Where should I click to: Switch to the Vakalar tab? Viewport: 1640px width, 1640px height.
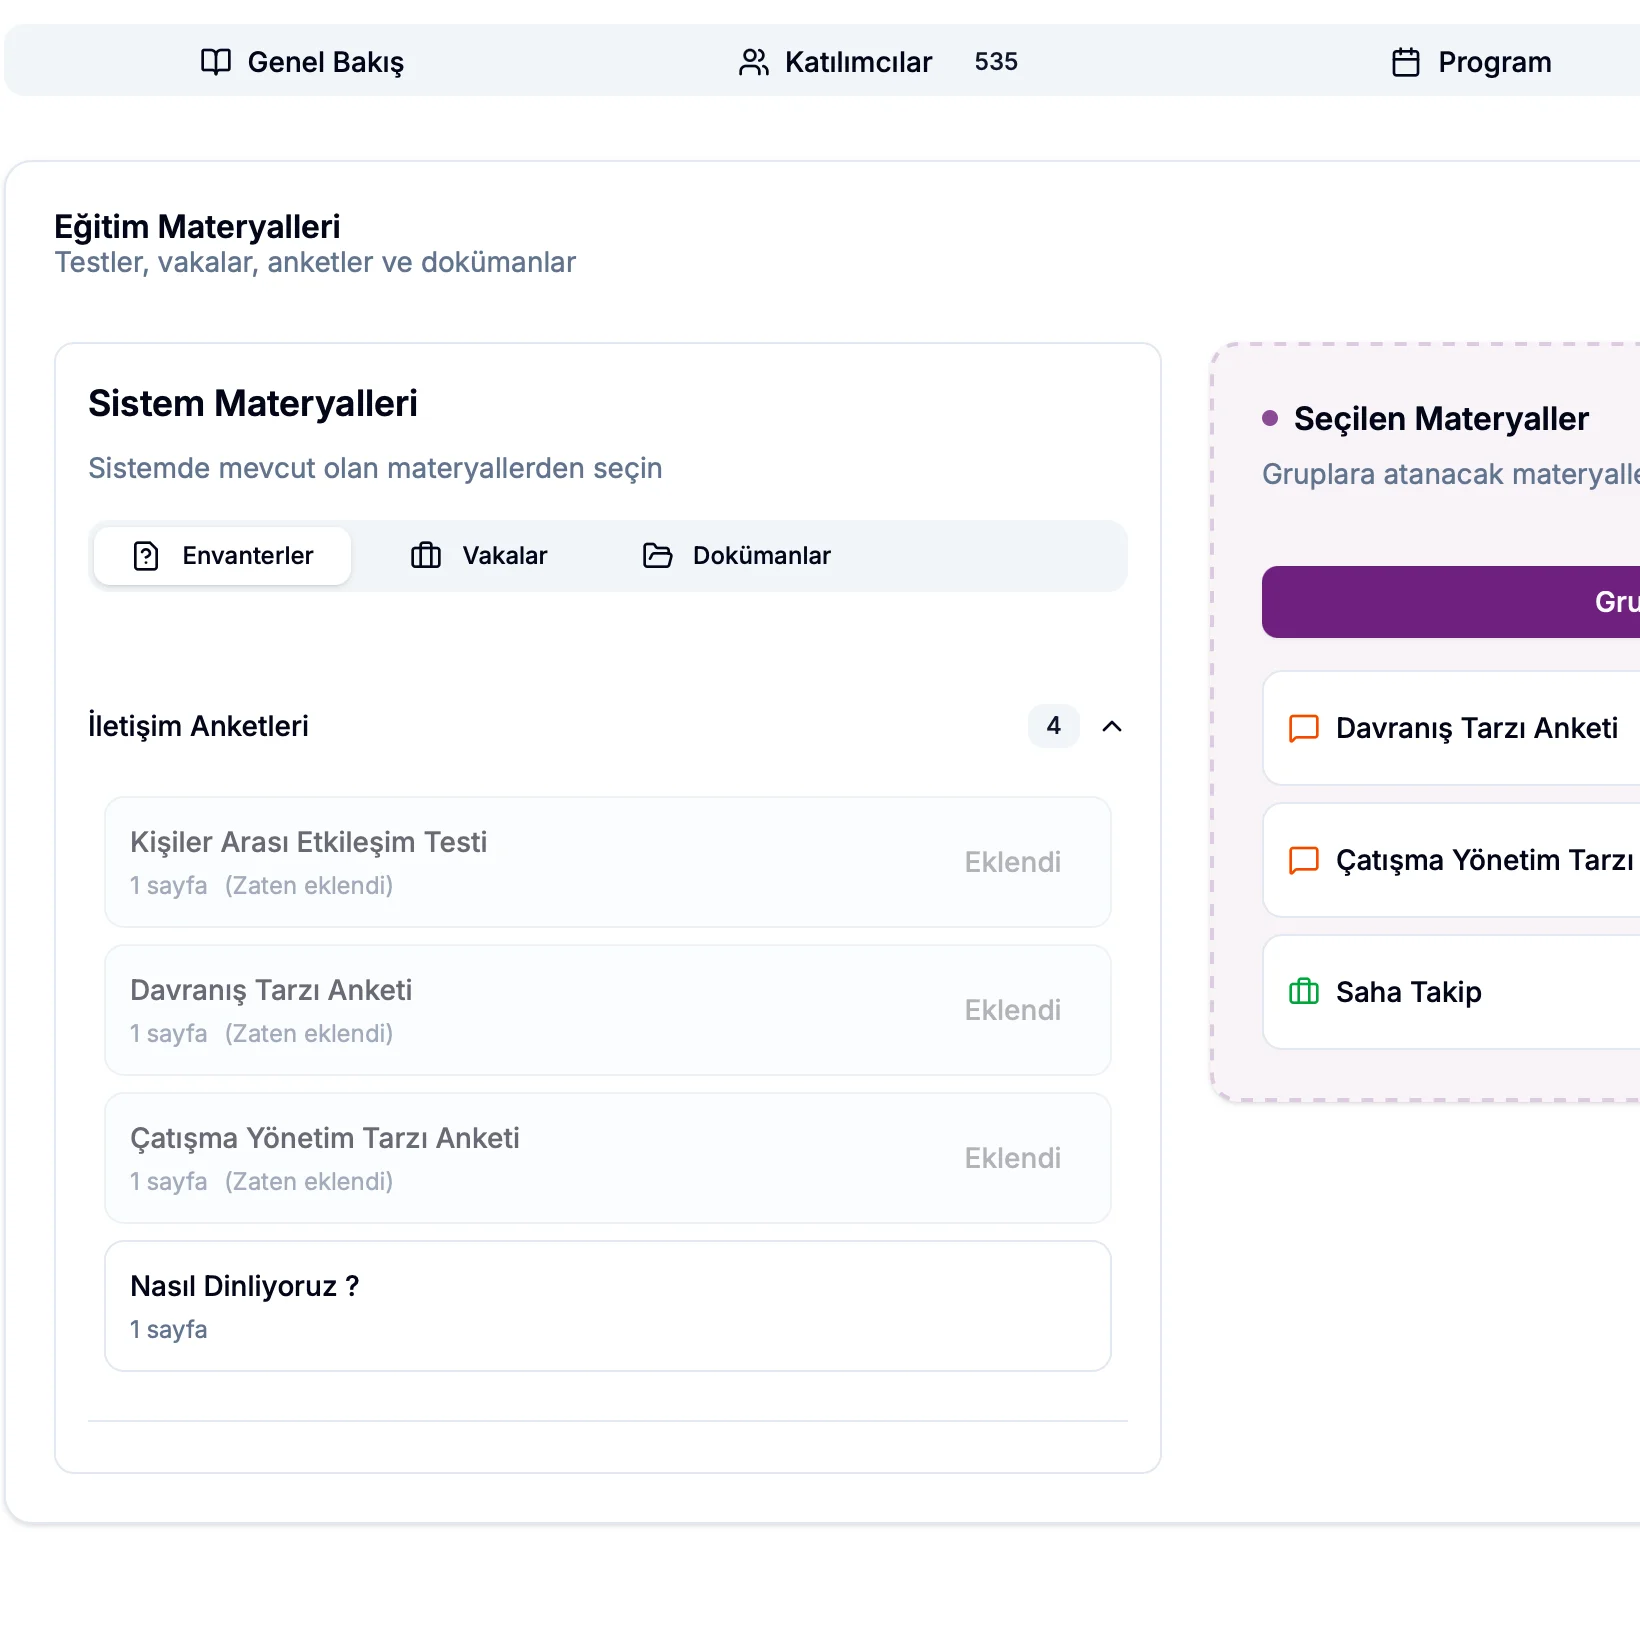pyautogui.click(x=480, y=556)
